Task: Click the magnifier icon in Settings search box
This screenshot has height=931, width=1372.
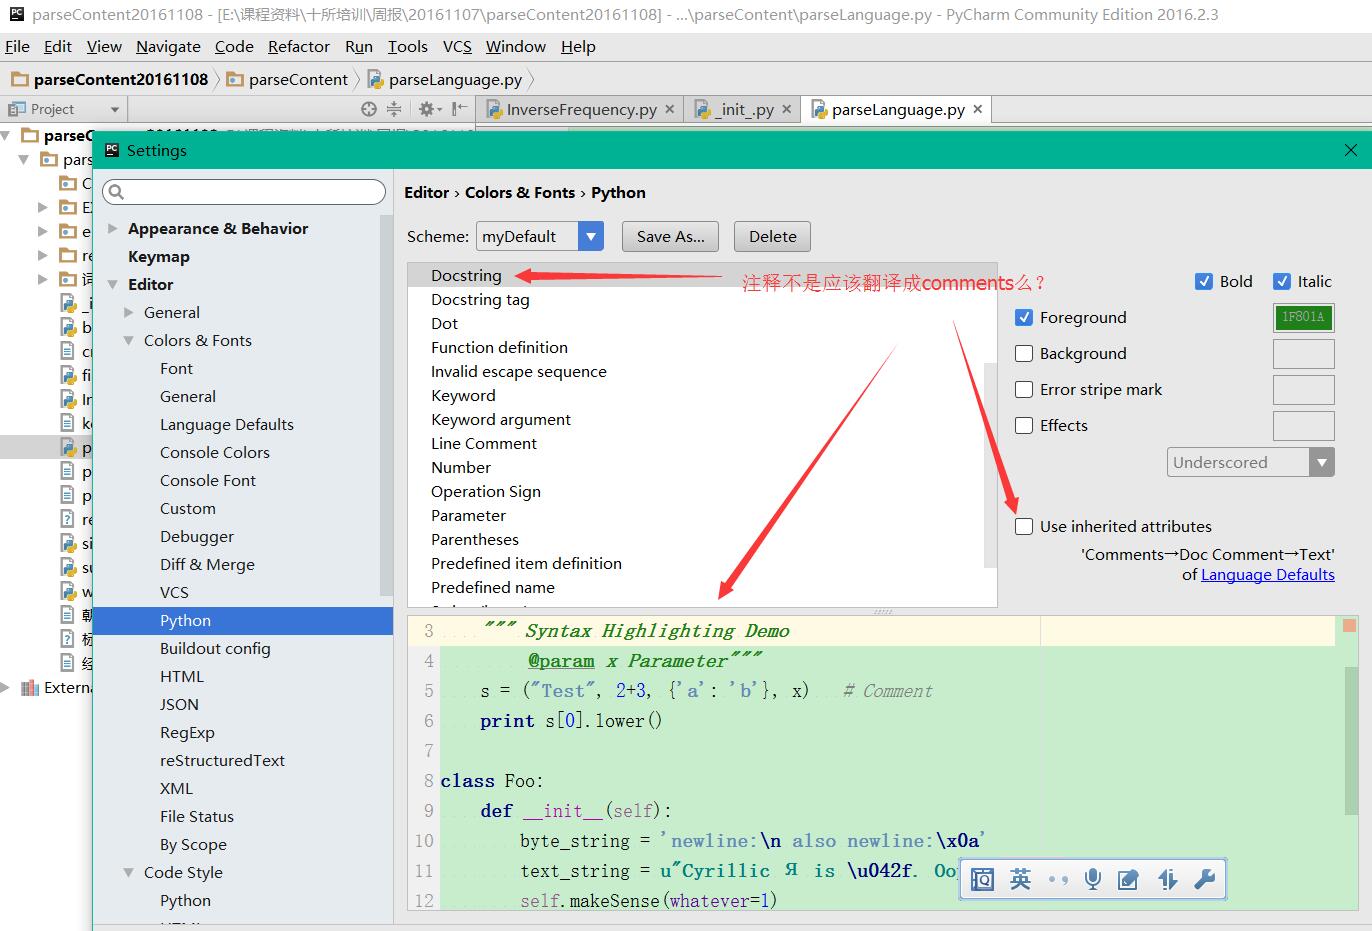Action: (x=116, y=192)
